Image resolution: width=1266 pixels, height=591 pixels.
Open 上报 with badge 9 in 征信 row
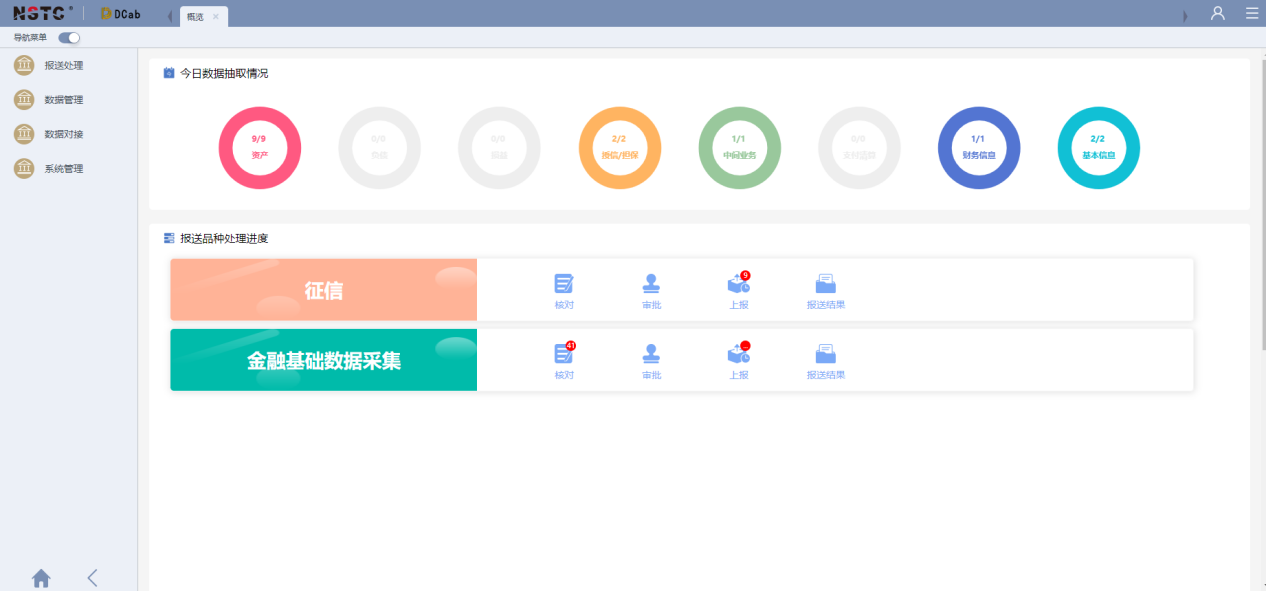(738, 290)
